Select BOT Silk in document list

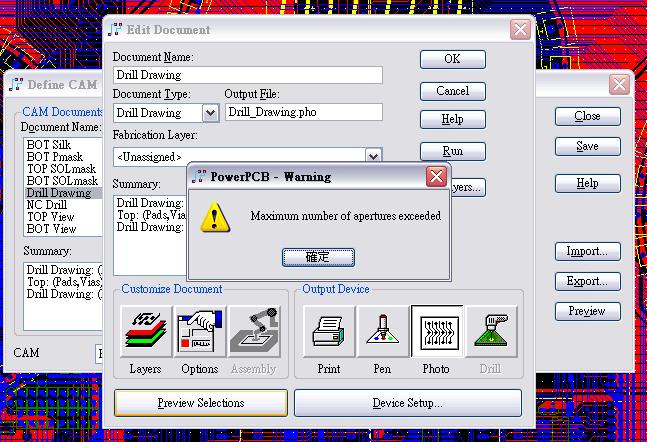(49, 145)
